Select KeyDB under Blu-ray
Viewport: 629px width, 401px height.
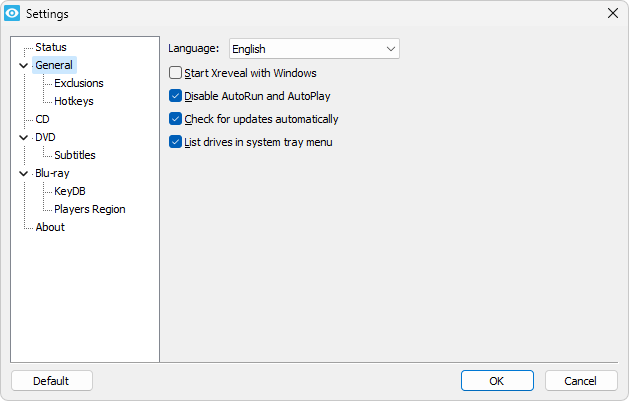(70, 191)
